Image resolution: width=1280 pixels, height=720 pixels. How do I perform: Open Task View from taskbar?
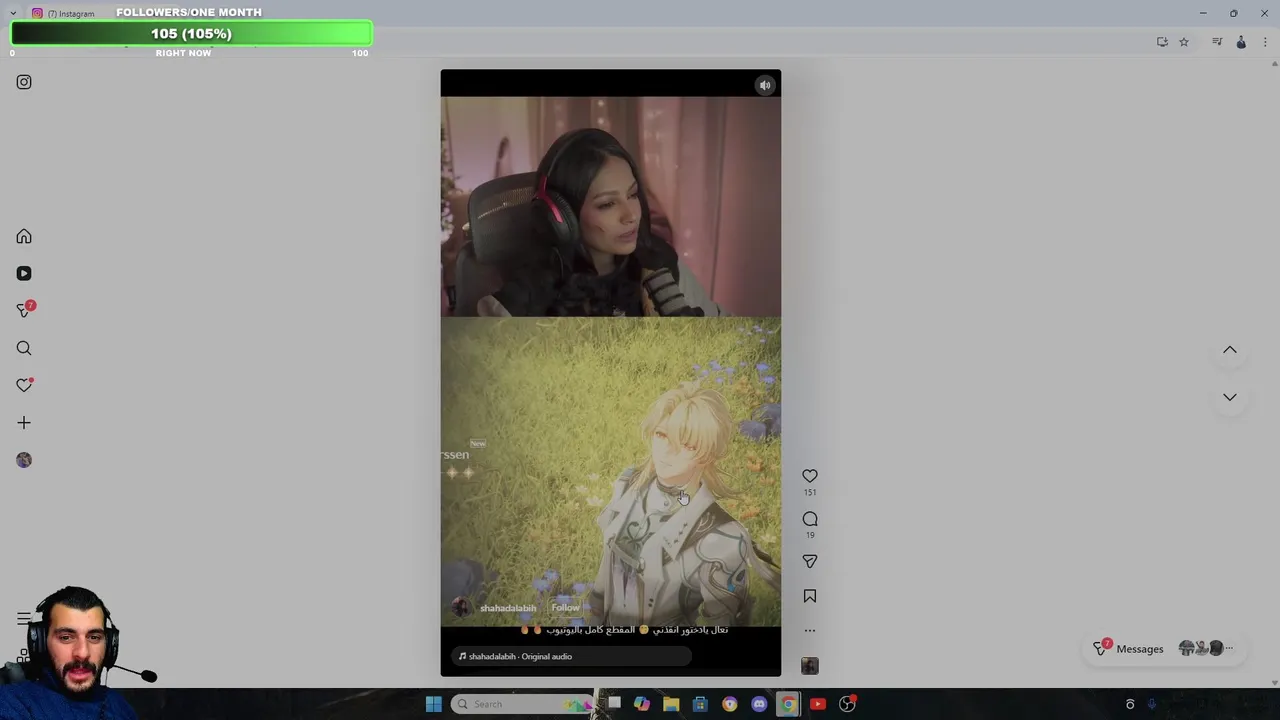tap(614, 704)
